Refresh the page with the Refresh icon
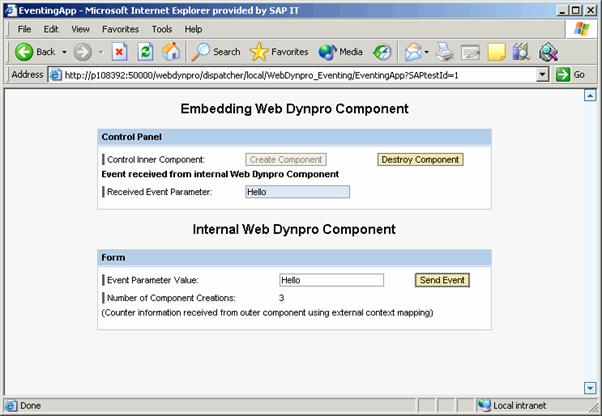This screenshot has height=416, width=602. (x=145, y=52)
